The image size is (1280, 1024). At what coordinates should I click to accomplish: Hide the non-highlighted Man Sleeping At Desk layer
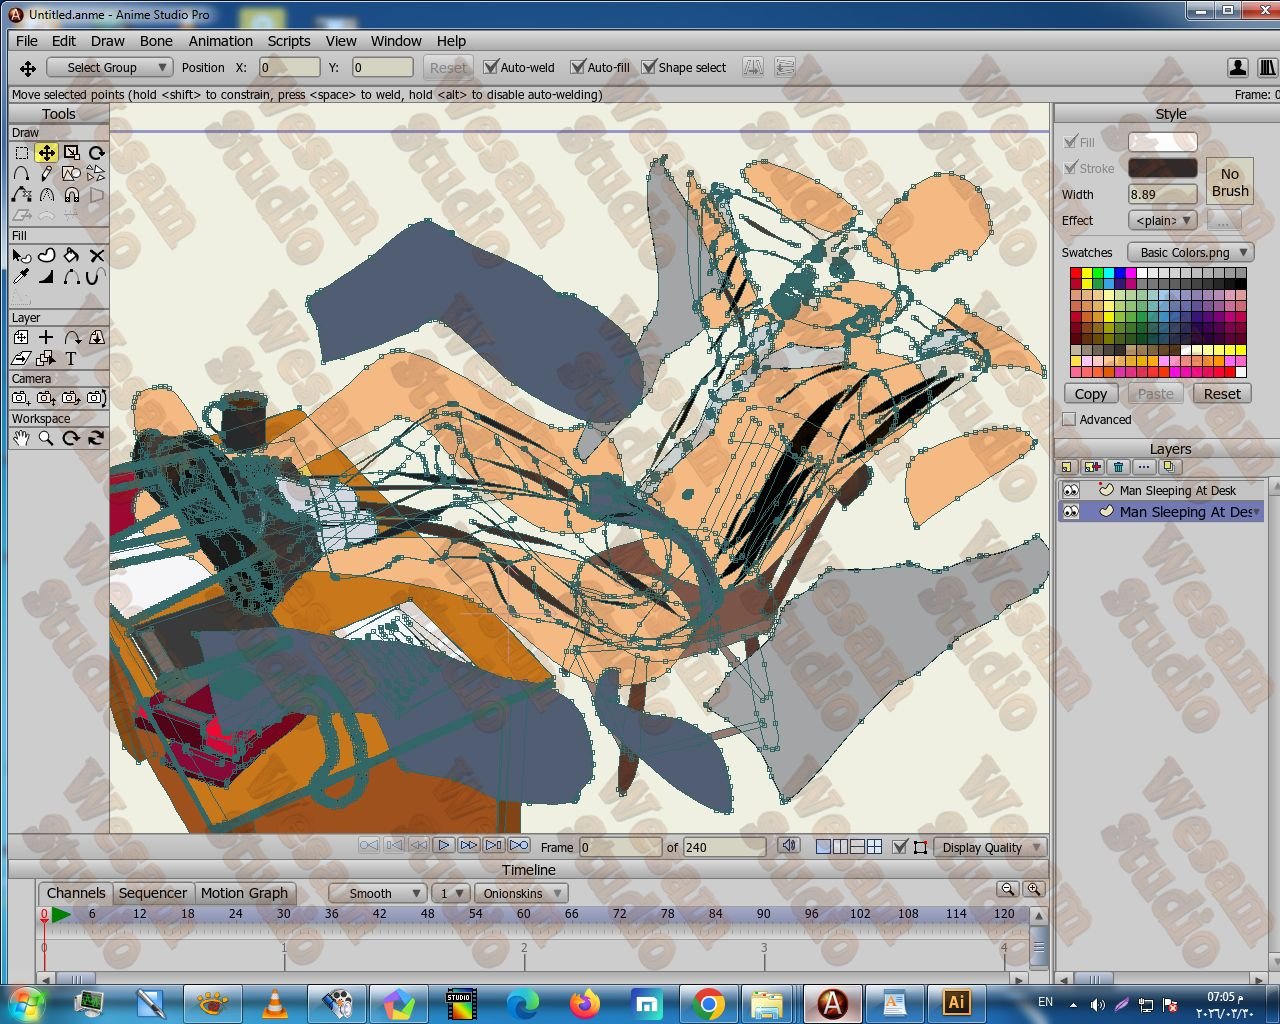point(1071,491)
